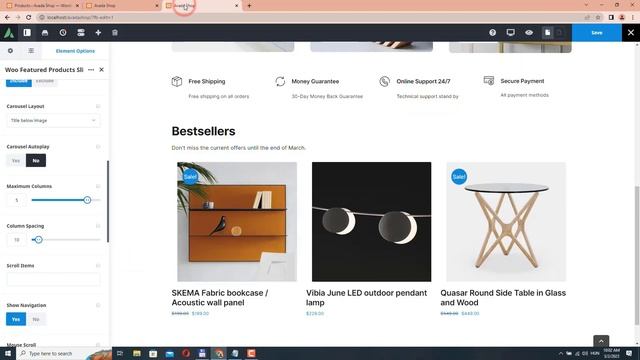
Task: Click the SKEMA bookcase product image
Action: pyautogui.click(x=237, y=222)
